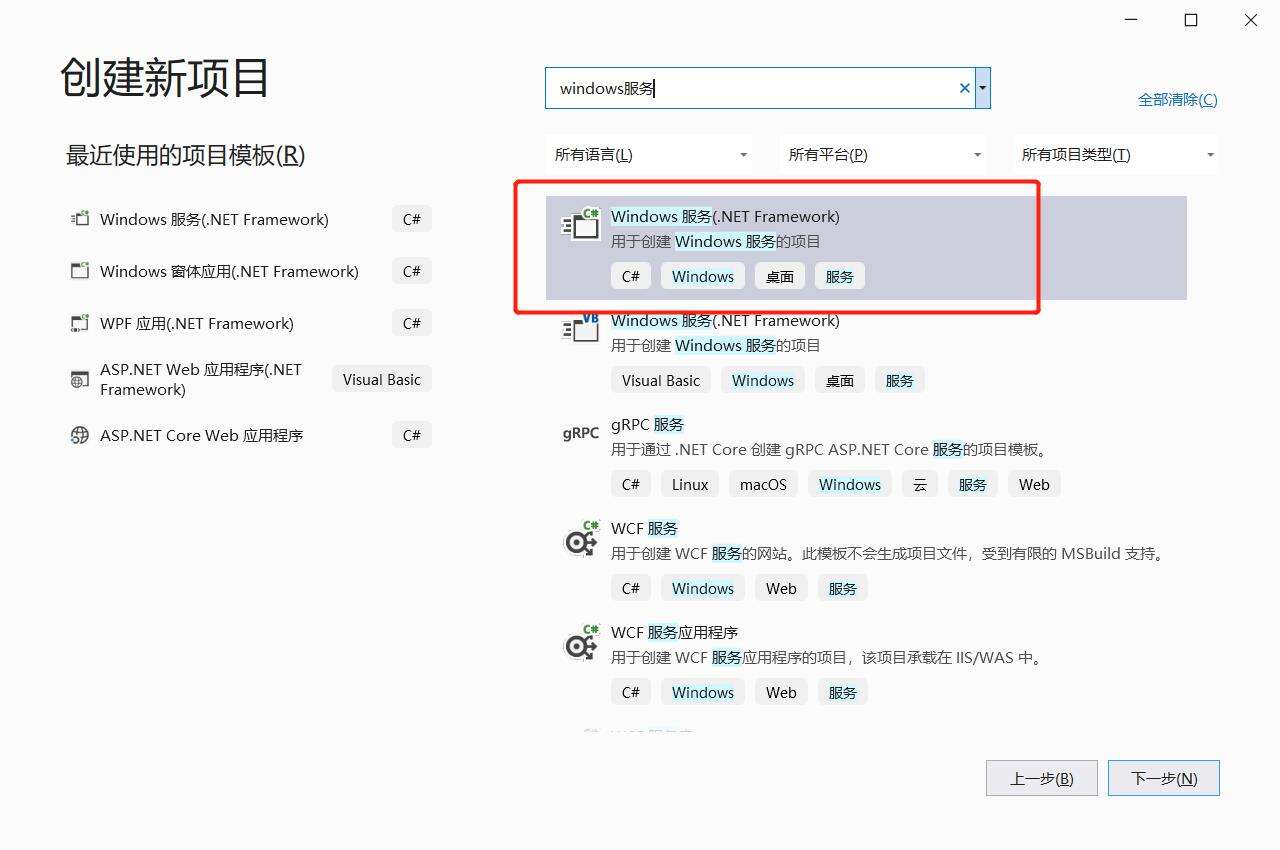This screenshot has width=1280, height=850.
Task: Click 全部清除 link to clear filters
Action: click(x=1178, y=99)
